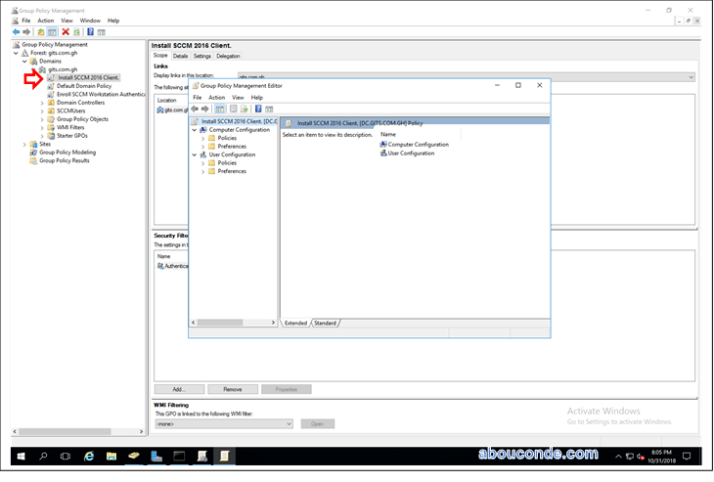Viewport: 714px width, 482px height.
Task: Open Edge browser from the taskbar
Action: click(89, 456)
